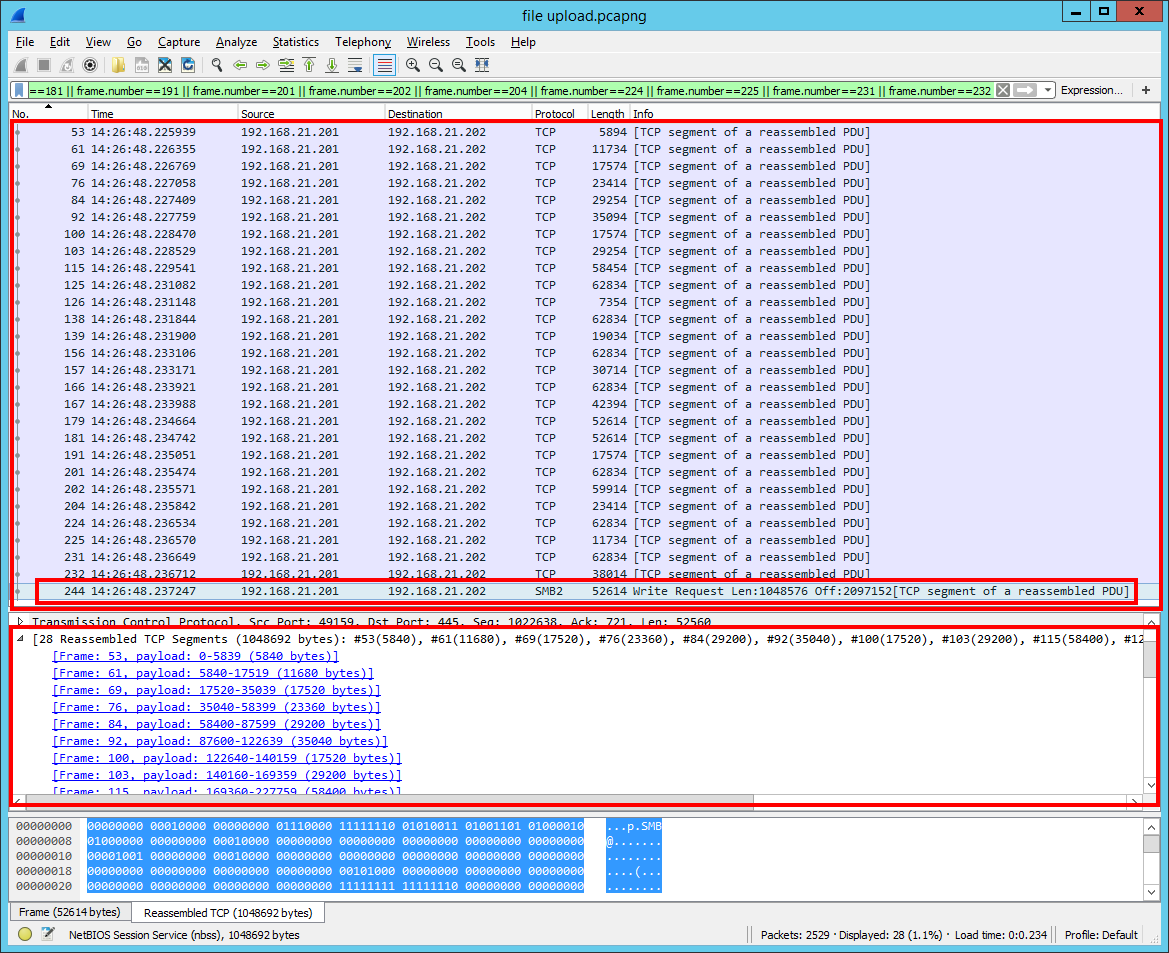Open Frame: 103 payload link
This screenshot has width=1169, height=953.
pyautogui.click(x=227, y=776)
